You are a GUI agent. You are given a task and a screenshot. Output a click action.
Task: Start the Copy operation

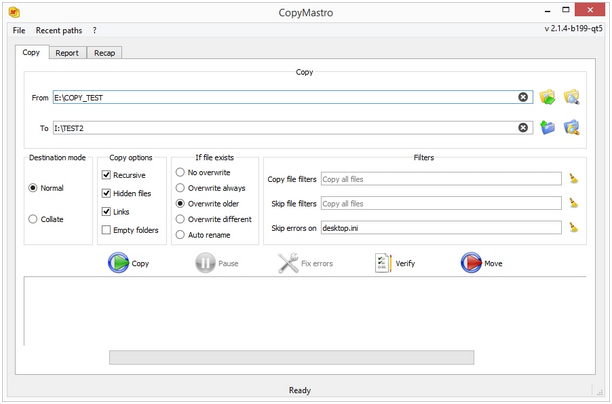[129, 263]
